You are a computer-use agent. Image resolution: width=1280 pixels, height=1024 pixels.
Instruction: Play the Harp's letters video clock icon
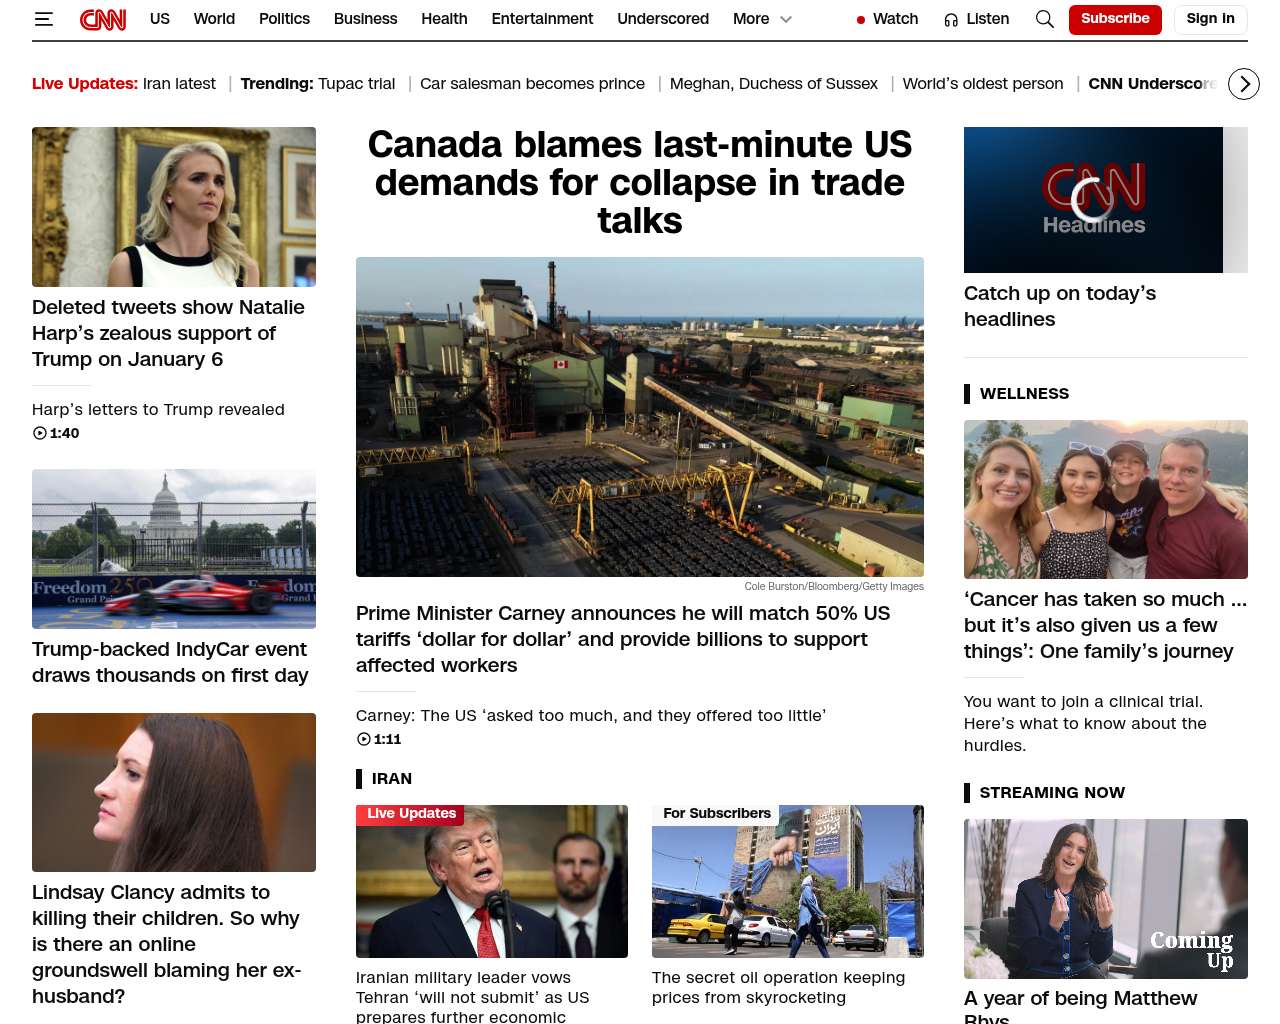click(40, 433)
